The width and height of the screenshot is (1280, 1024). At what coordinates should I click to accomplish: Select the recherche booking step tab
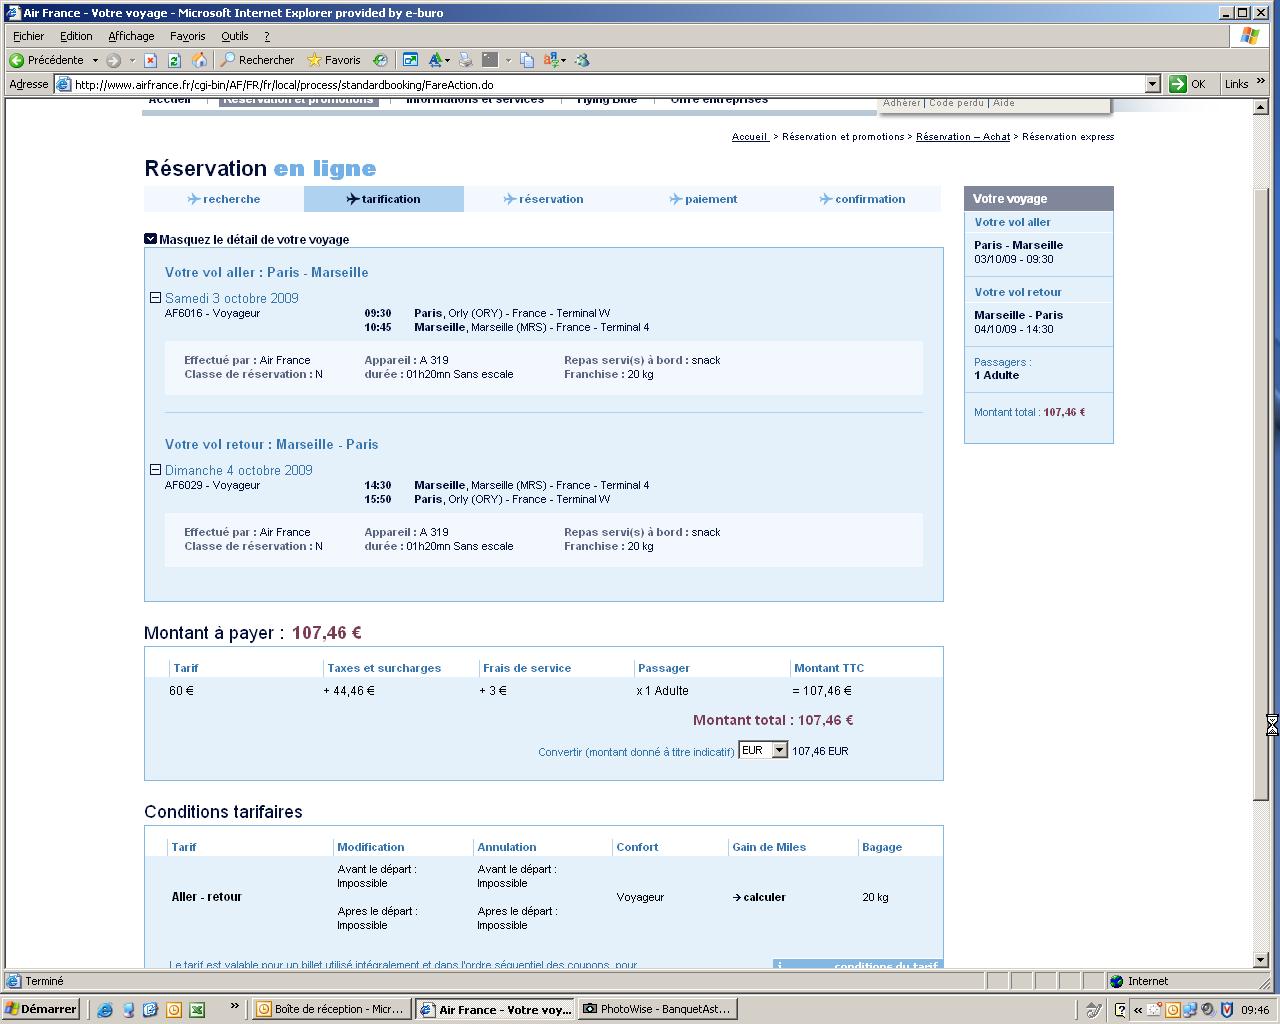pos(224,199)
